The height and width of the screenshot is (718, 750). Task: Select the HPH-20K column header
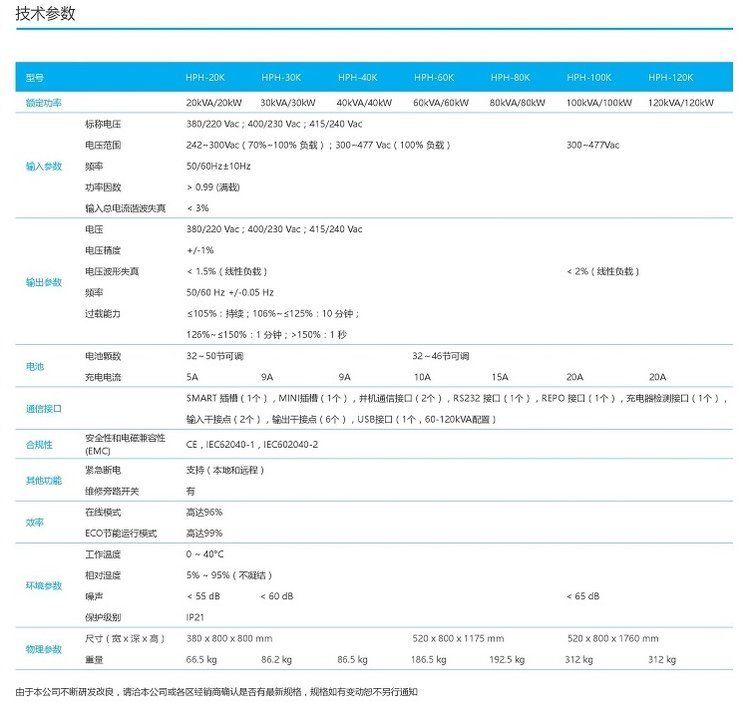pyautogui.click(x=205, y=77)
